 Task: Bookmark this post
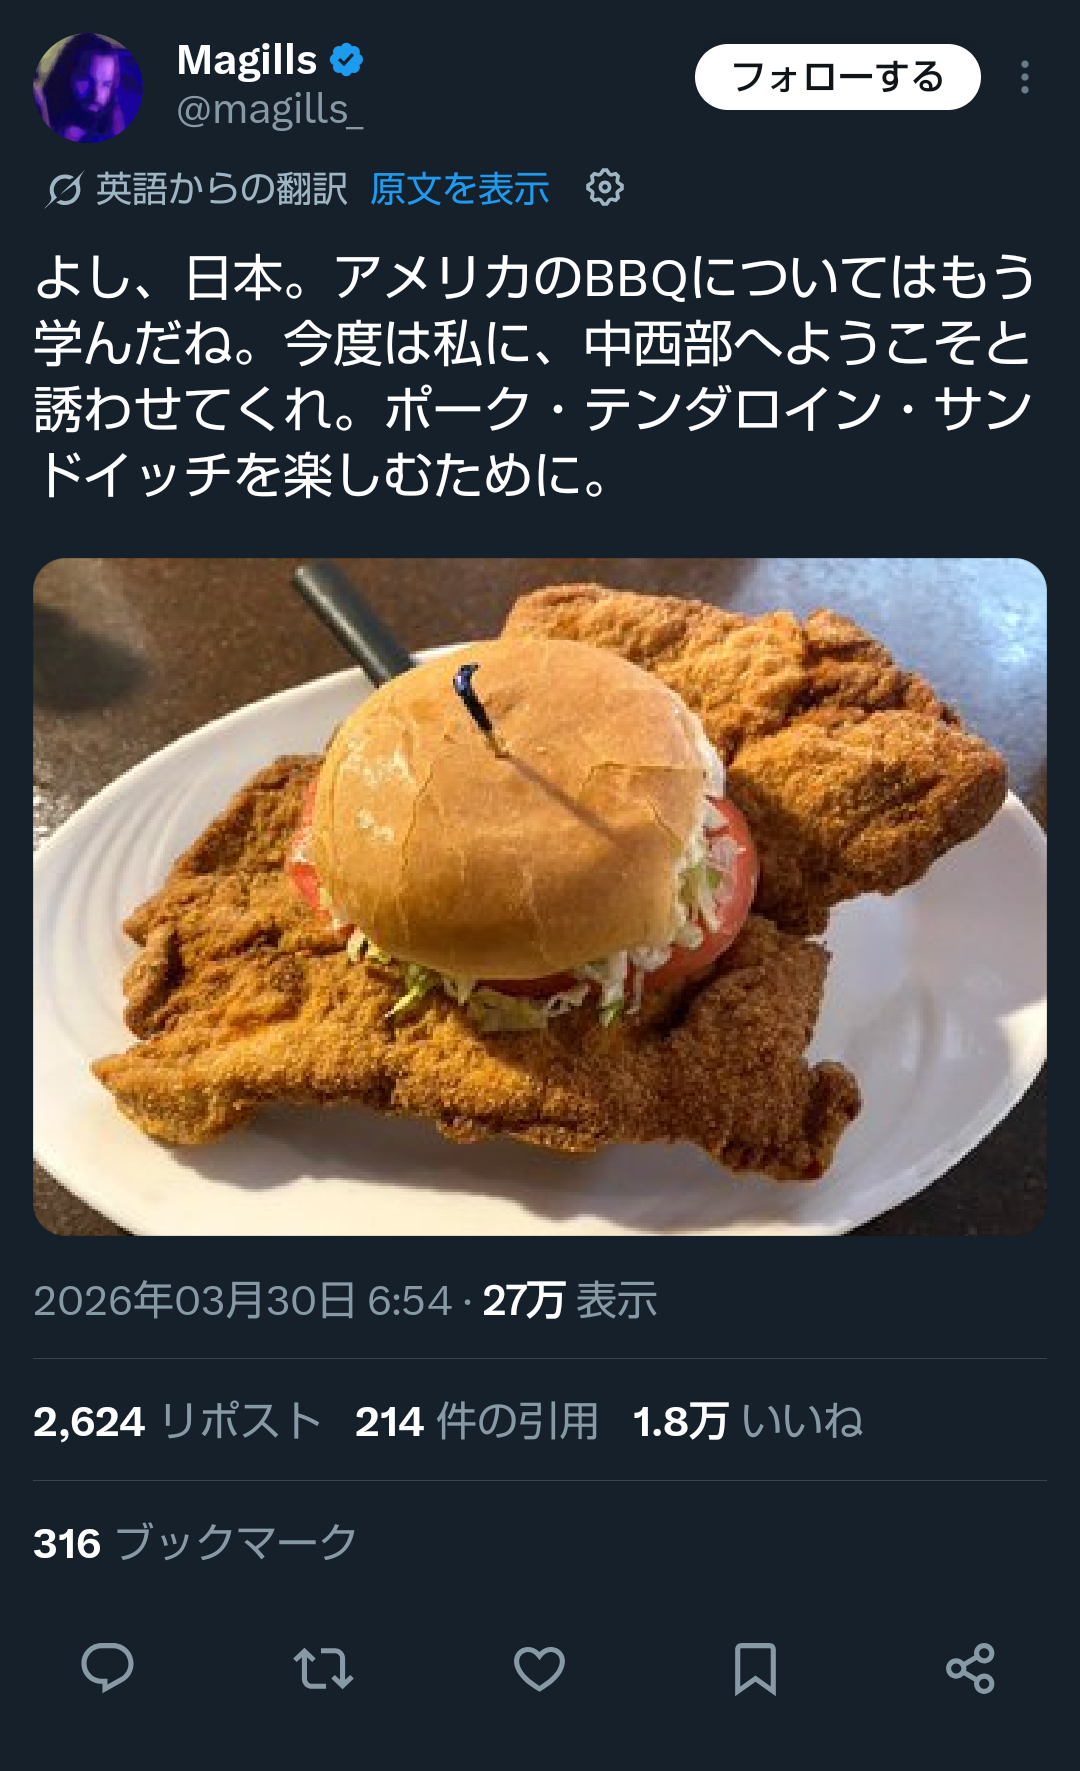coord(755,1668)
